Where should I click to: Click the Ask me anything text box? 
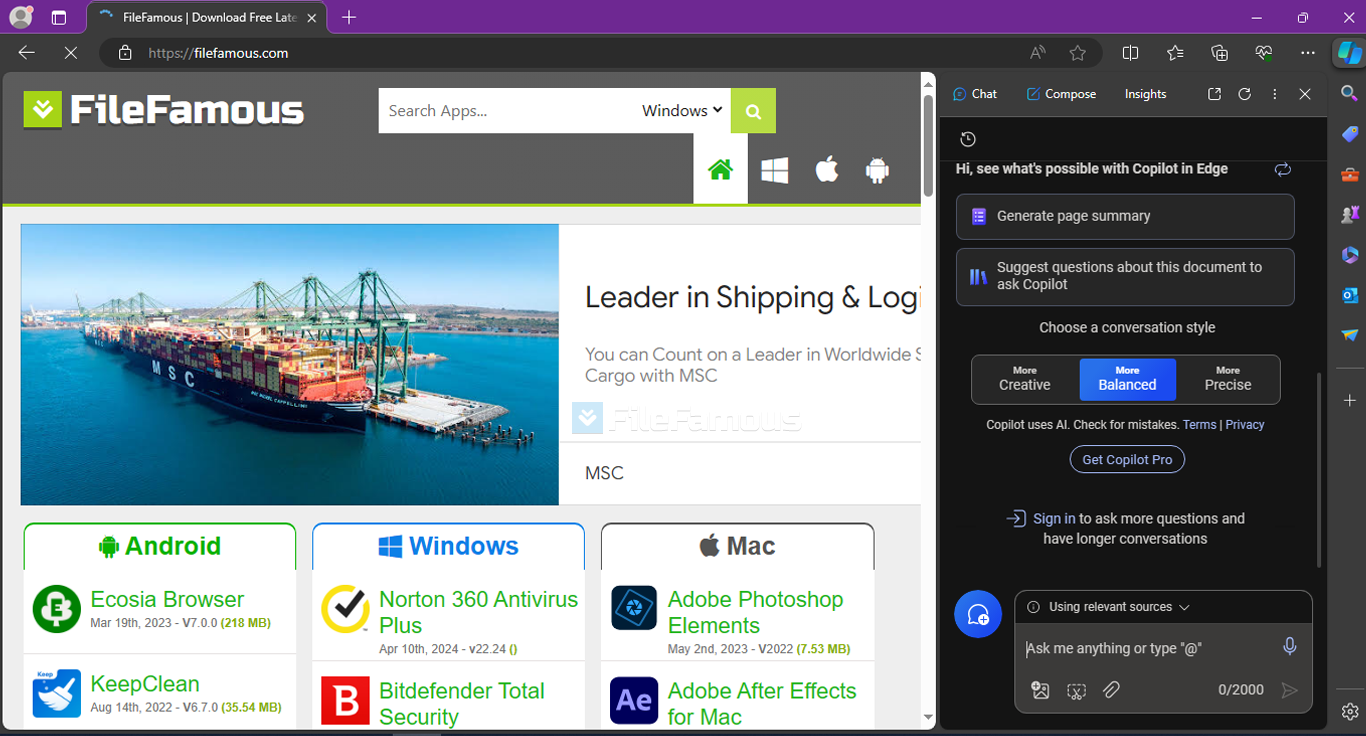(x=1150, y=648)
